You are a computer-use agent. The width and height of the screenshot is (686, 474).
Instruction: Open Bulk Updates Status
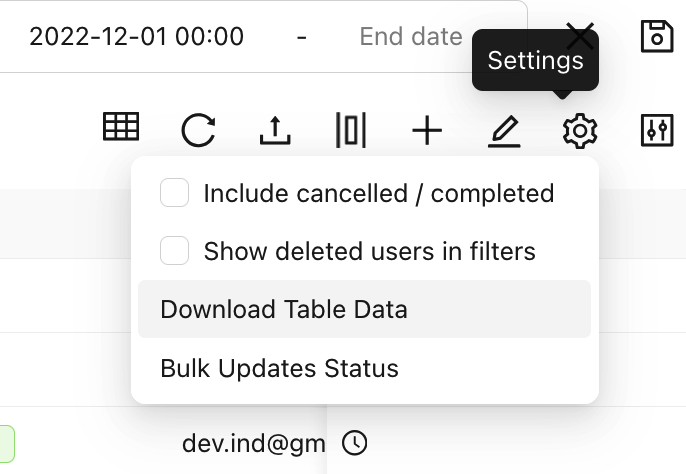coord(279,368)
